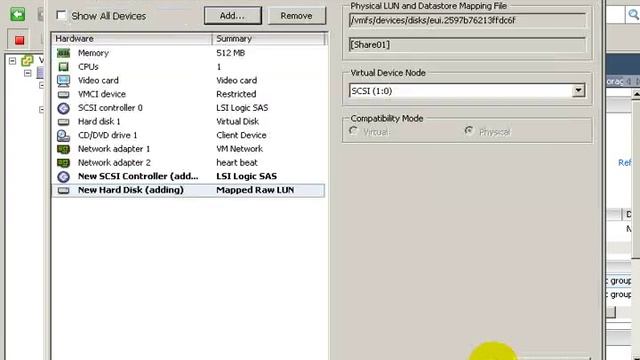Select the CD/DVD drive 1 row

189,135
